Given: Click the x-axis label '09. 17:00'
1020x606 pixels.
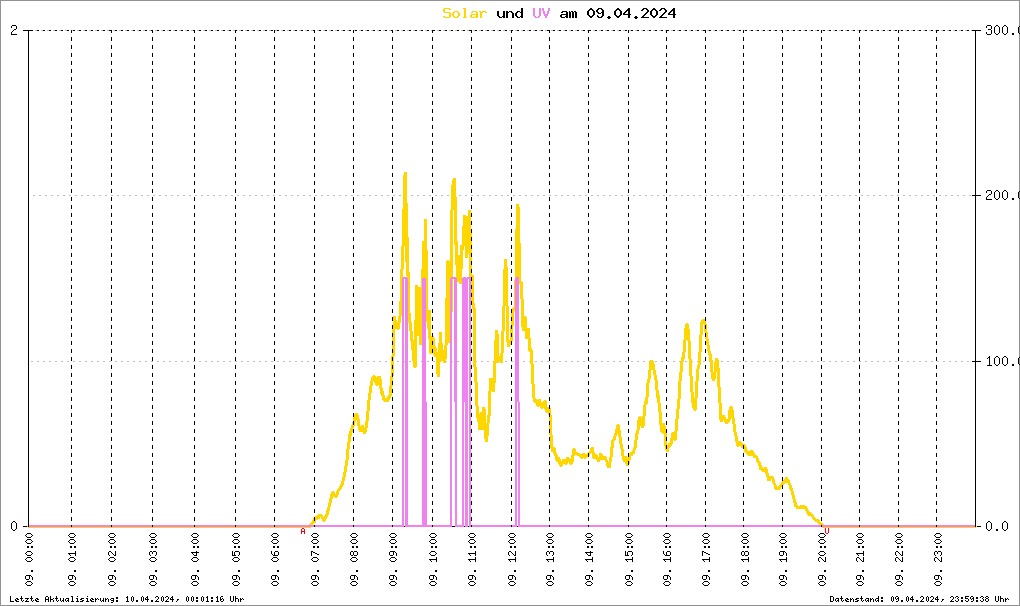Looking at the screenshot, I should pos(706,560).
